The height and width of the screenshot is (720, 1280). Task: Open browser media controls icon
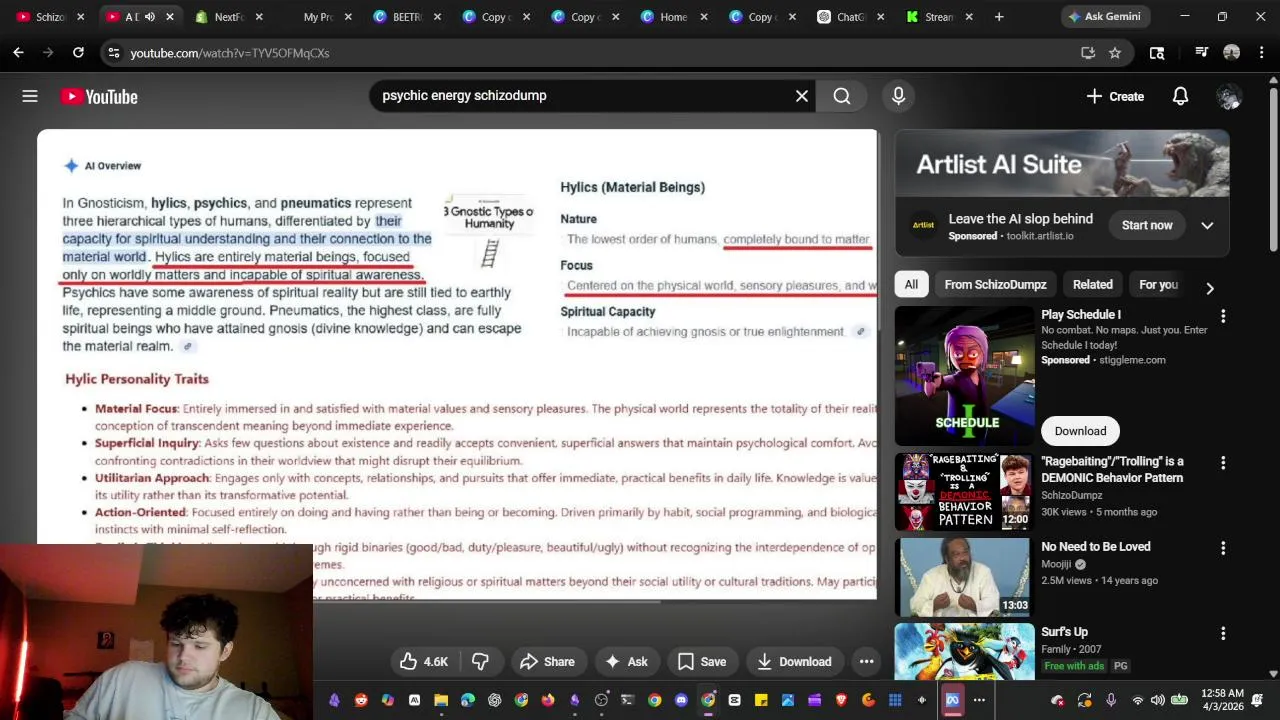click(1202, 53)
